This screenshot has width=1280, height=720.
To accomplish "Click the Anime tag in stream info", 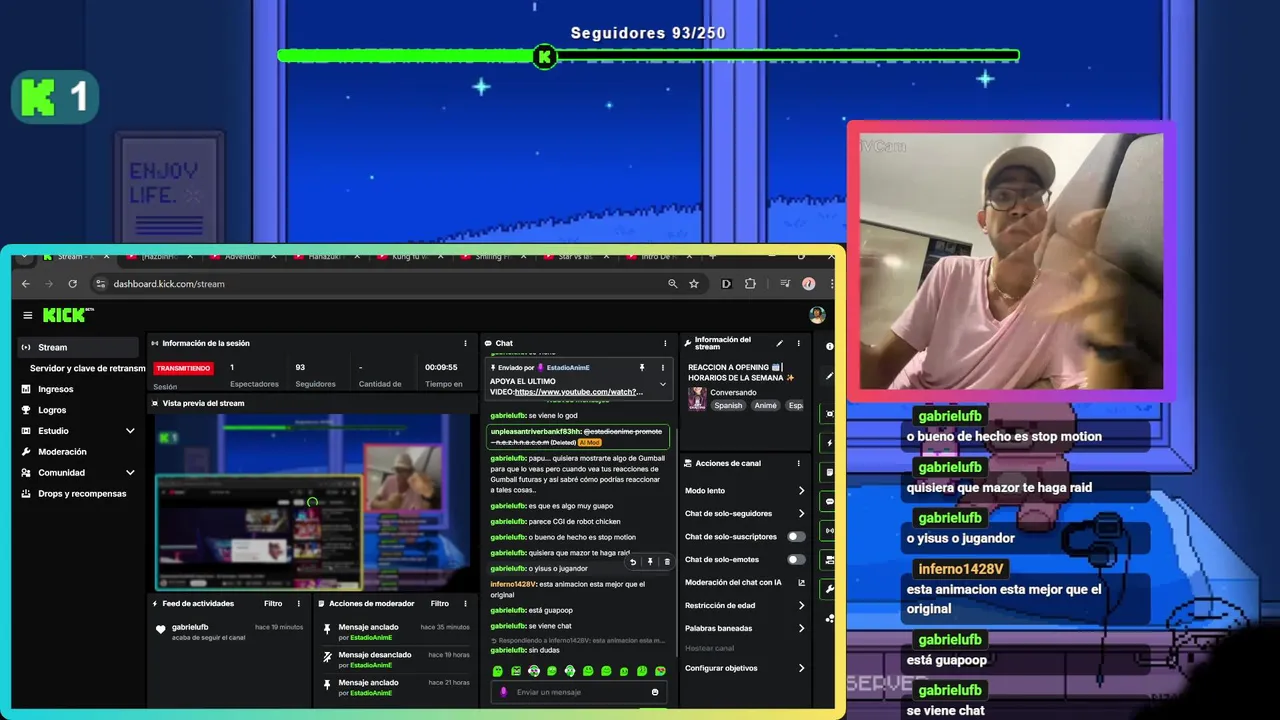I will [765, 405].
